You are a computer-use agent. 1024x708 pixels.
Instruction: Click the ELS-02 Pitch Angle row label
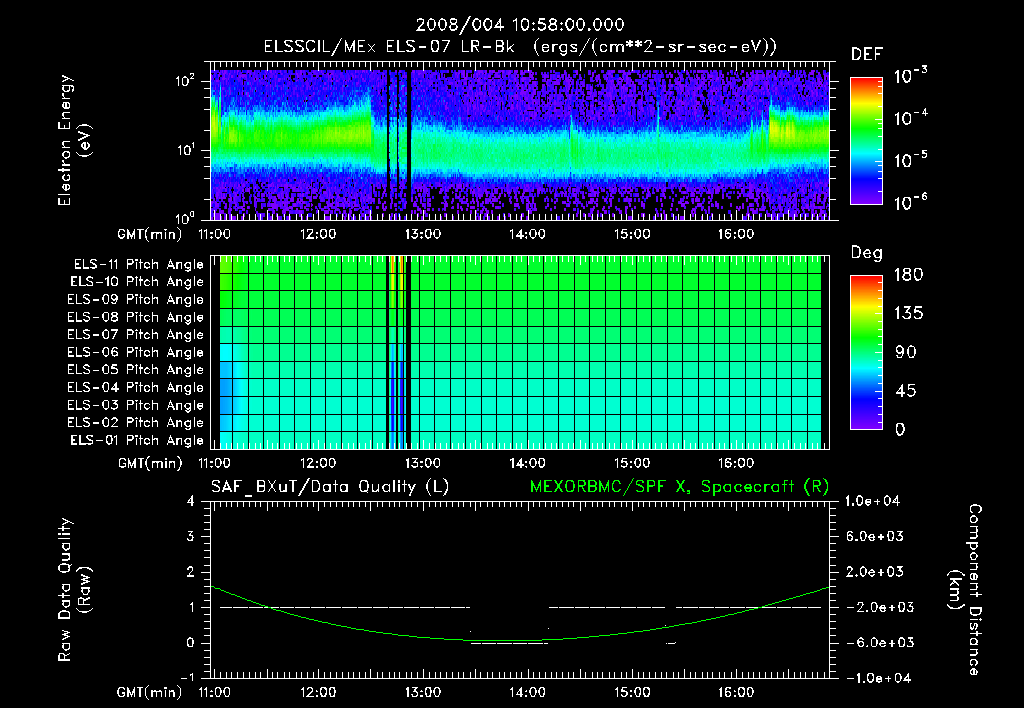tap(136, 423)
